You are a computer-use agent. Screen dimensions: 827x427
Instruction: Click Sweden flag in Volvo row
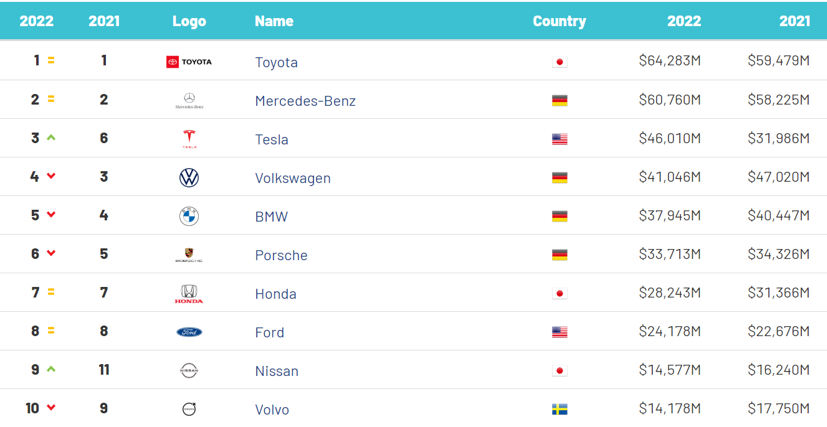[x=559, y=409]
